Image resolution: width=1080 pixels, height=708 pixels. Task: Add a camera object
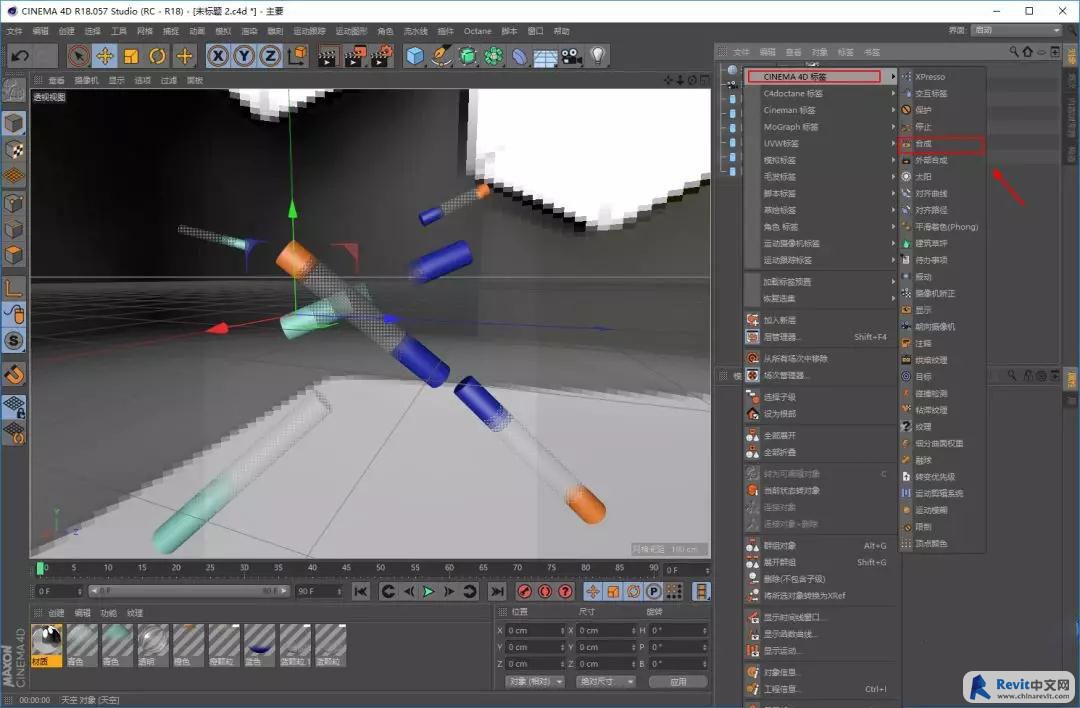(x=571, y=56)
